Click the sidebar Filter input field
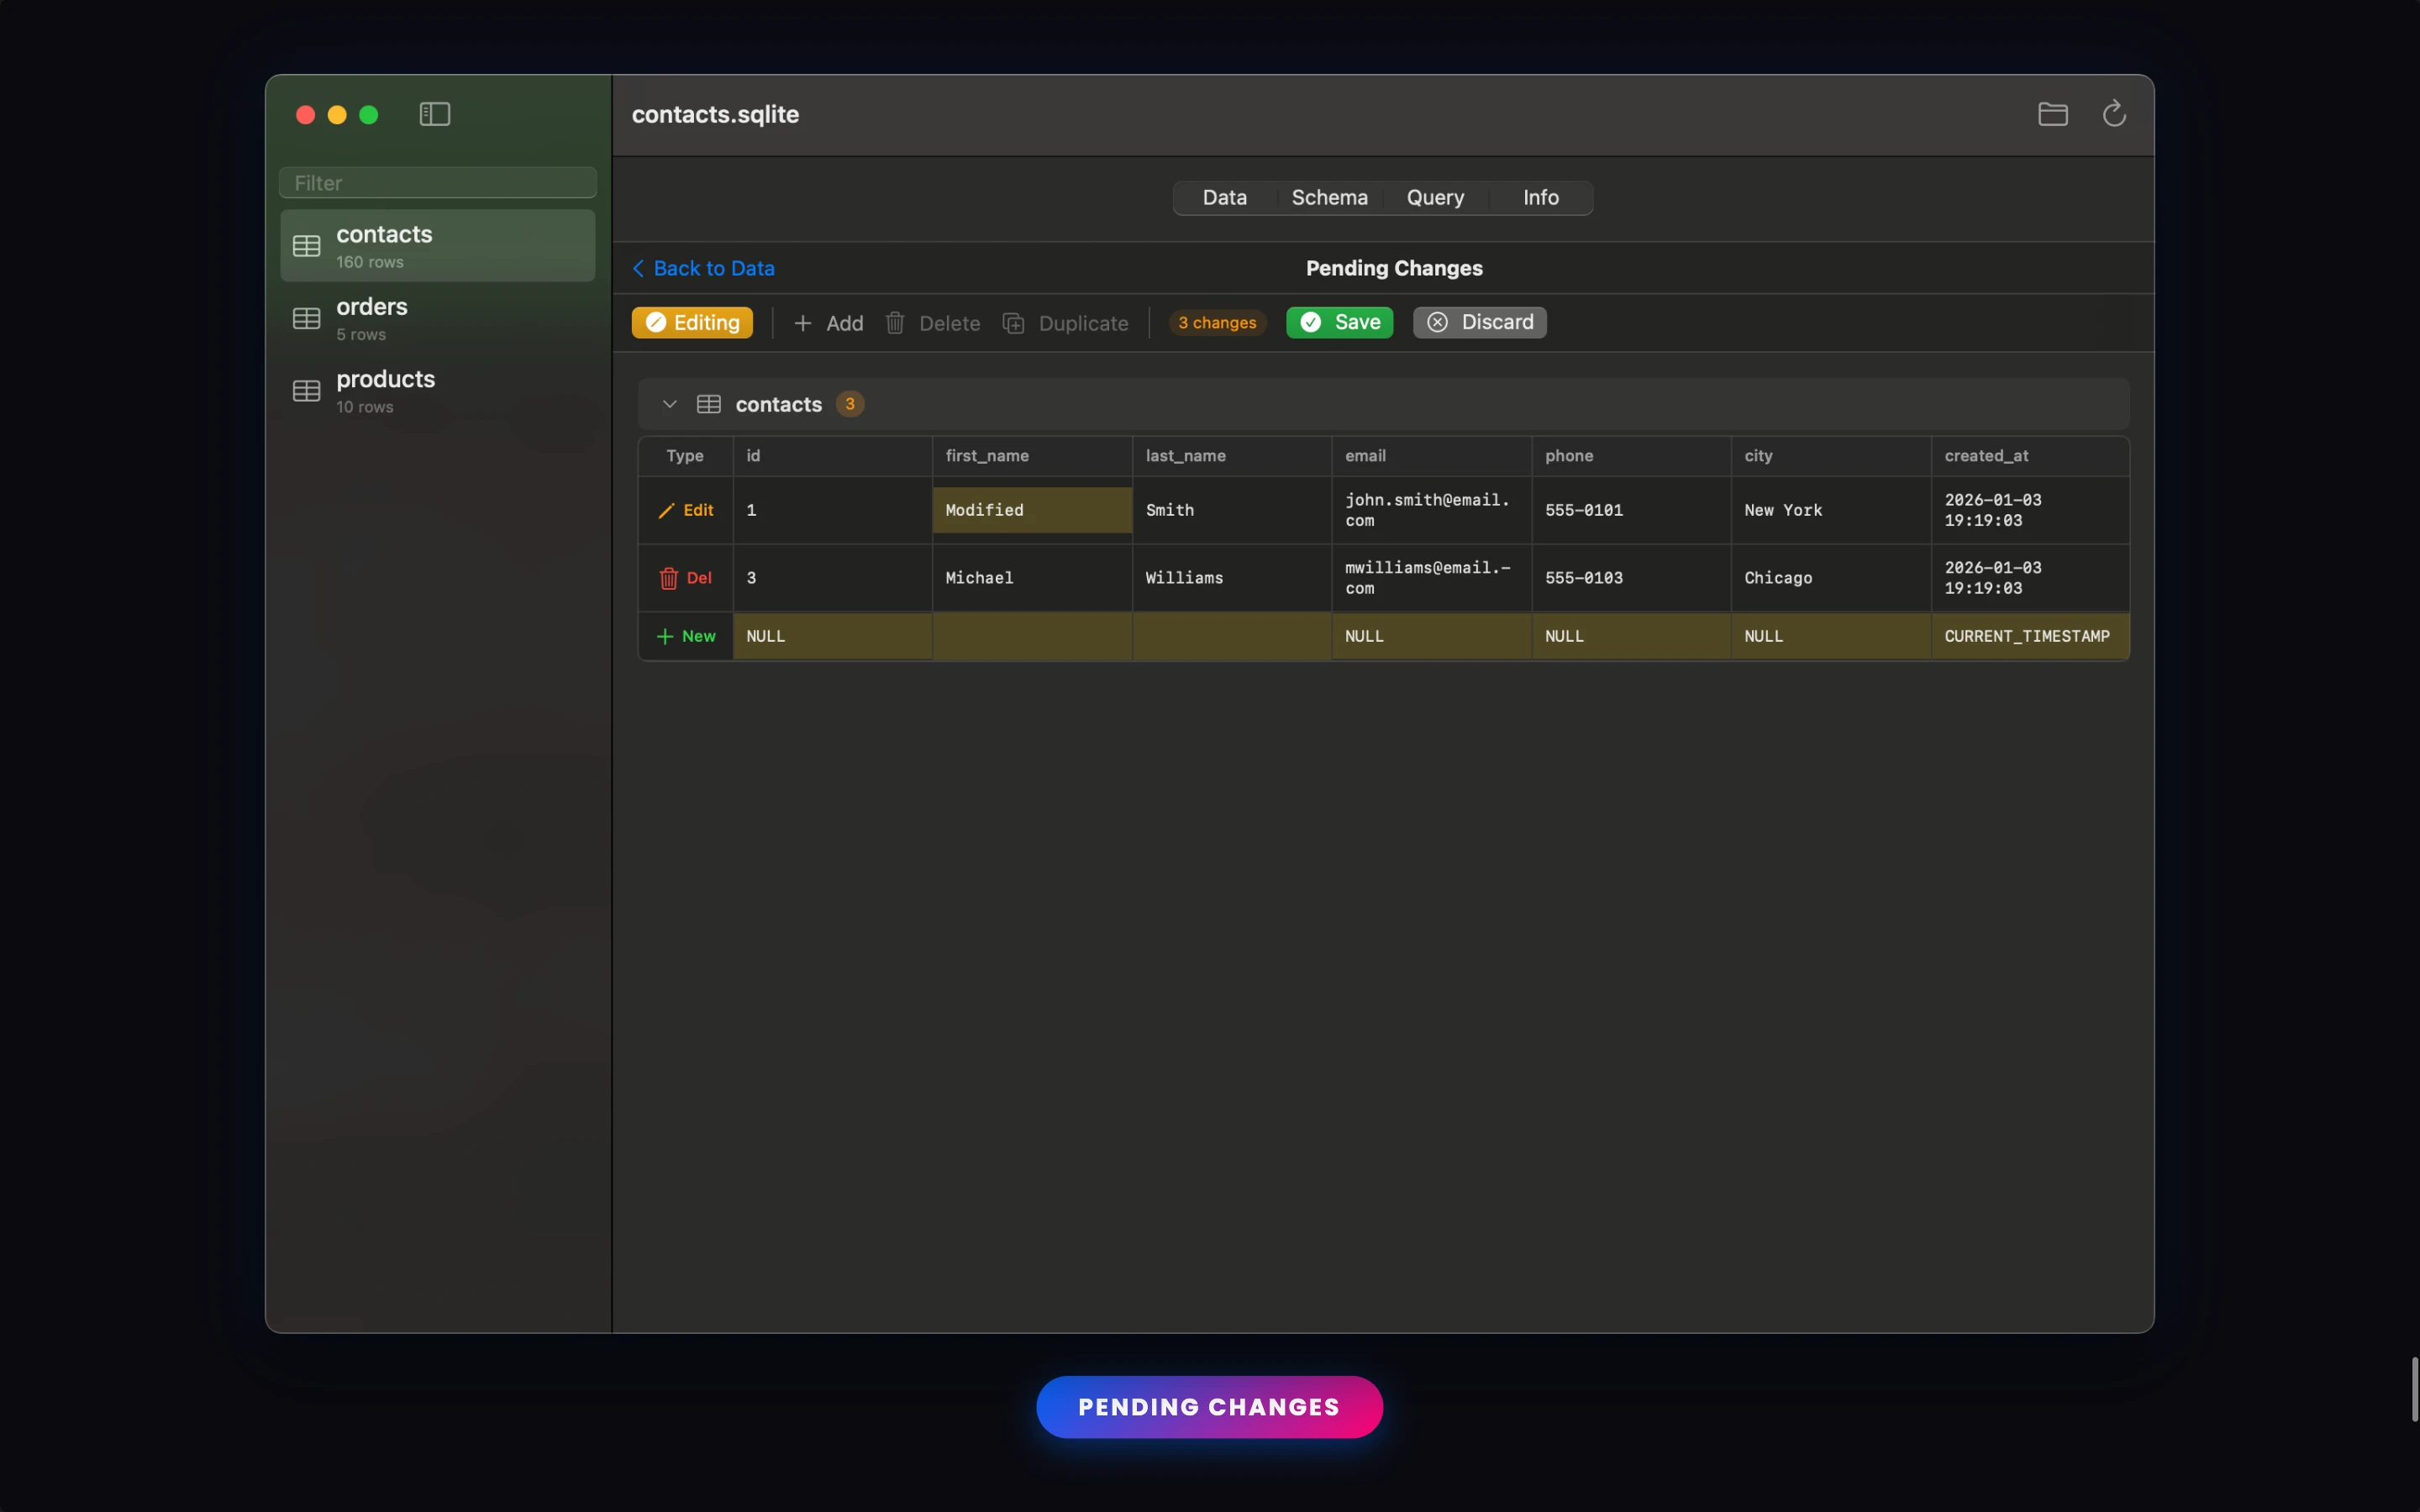The image size is (2420, 1512). coord(438,183)
